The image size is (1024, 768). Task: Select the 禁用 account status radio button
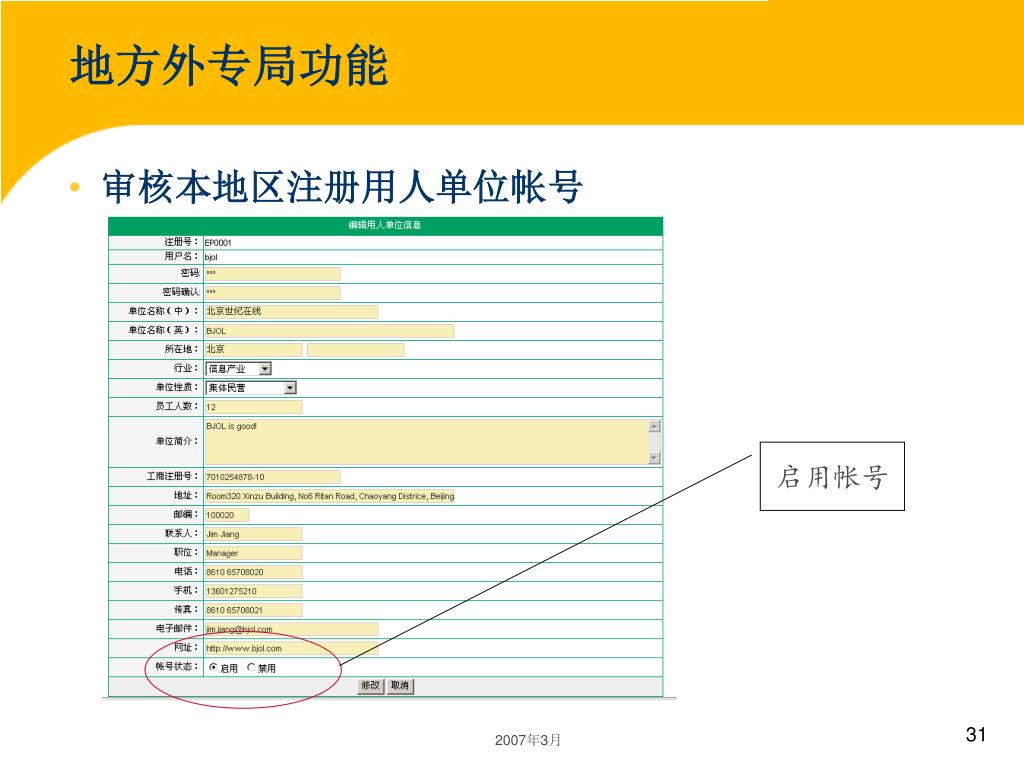(x=251, y=667)
